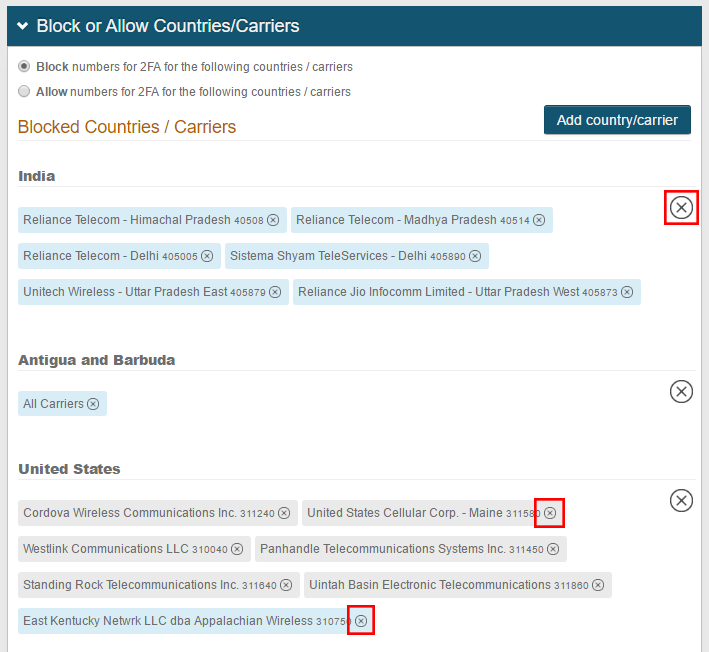Remove Cordova Wireless Communications tag

tap(284, 513)
